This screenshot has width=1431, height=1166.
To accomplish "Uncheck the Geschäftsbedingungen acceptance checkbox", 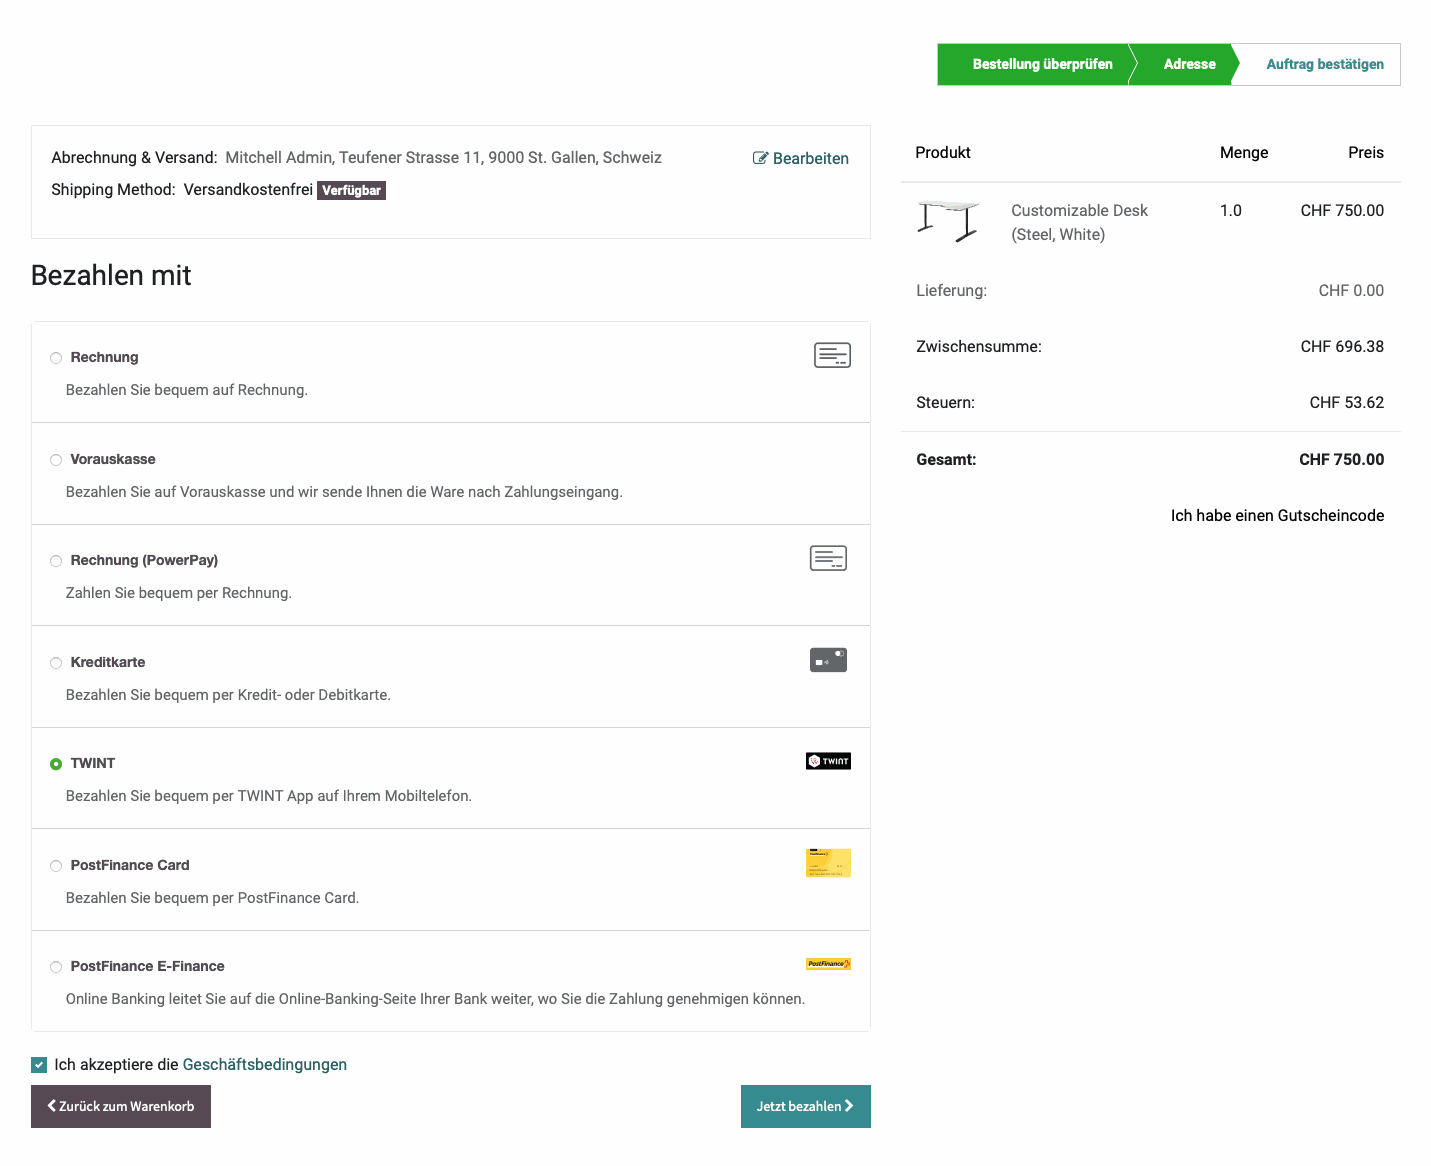I will (x=39, y=1065).
